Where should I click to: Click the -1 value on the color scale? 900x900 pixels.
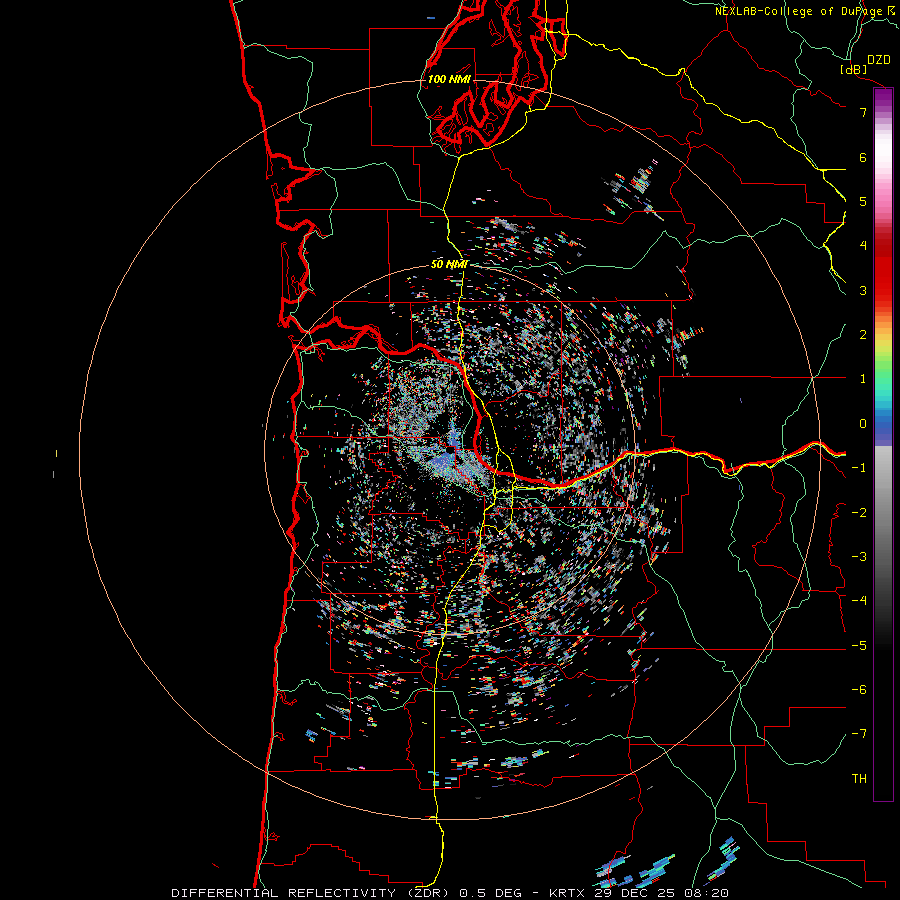pyautogui.click(x=859, y=468)
